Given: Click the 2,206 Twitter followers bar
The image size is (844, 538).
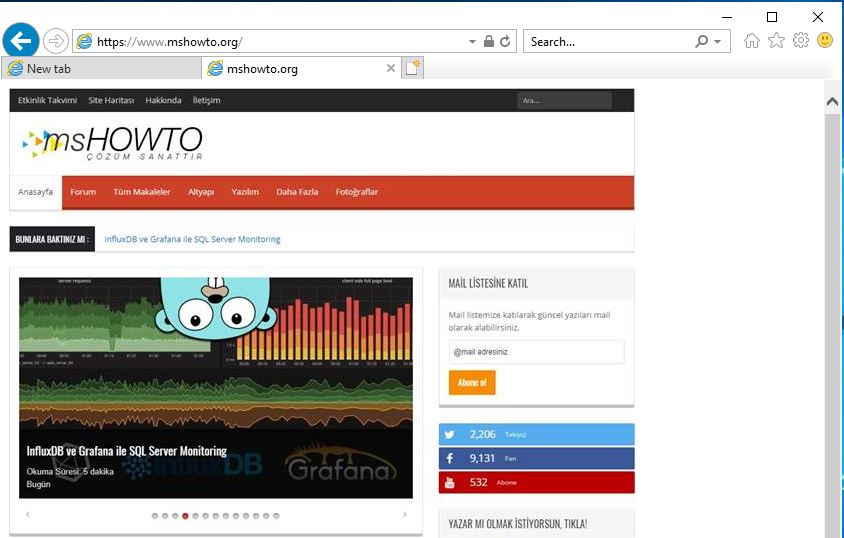Looking at the screenshot, I should click(x=536, y=434).
